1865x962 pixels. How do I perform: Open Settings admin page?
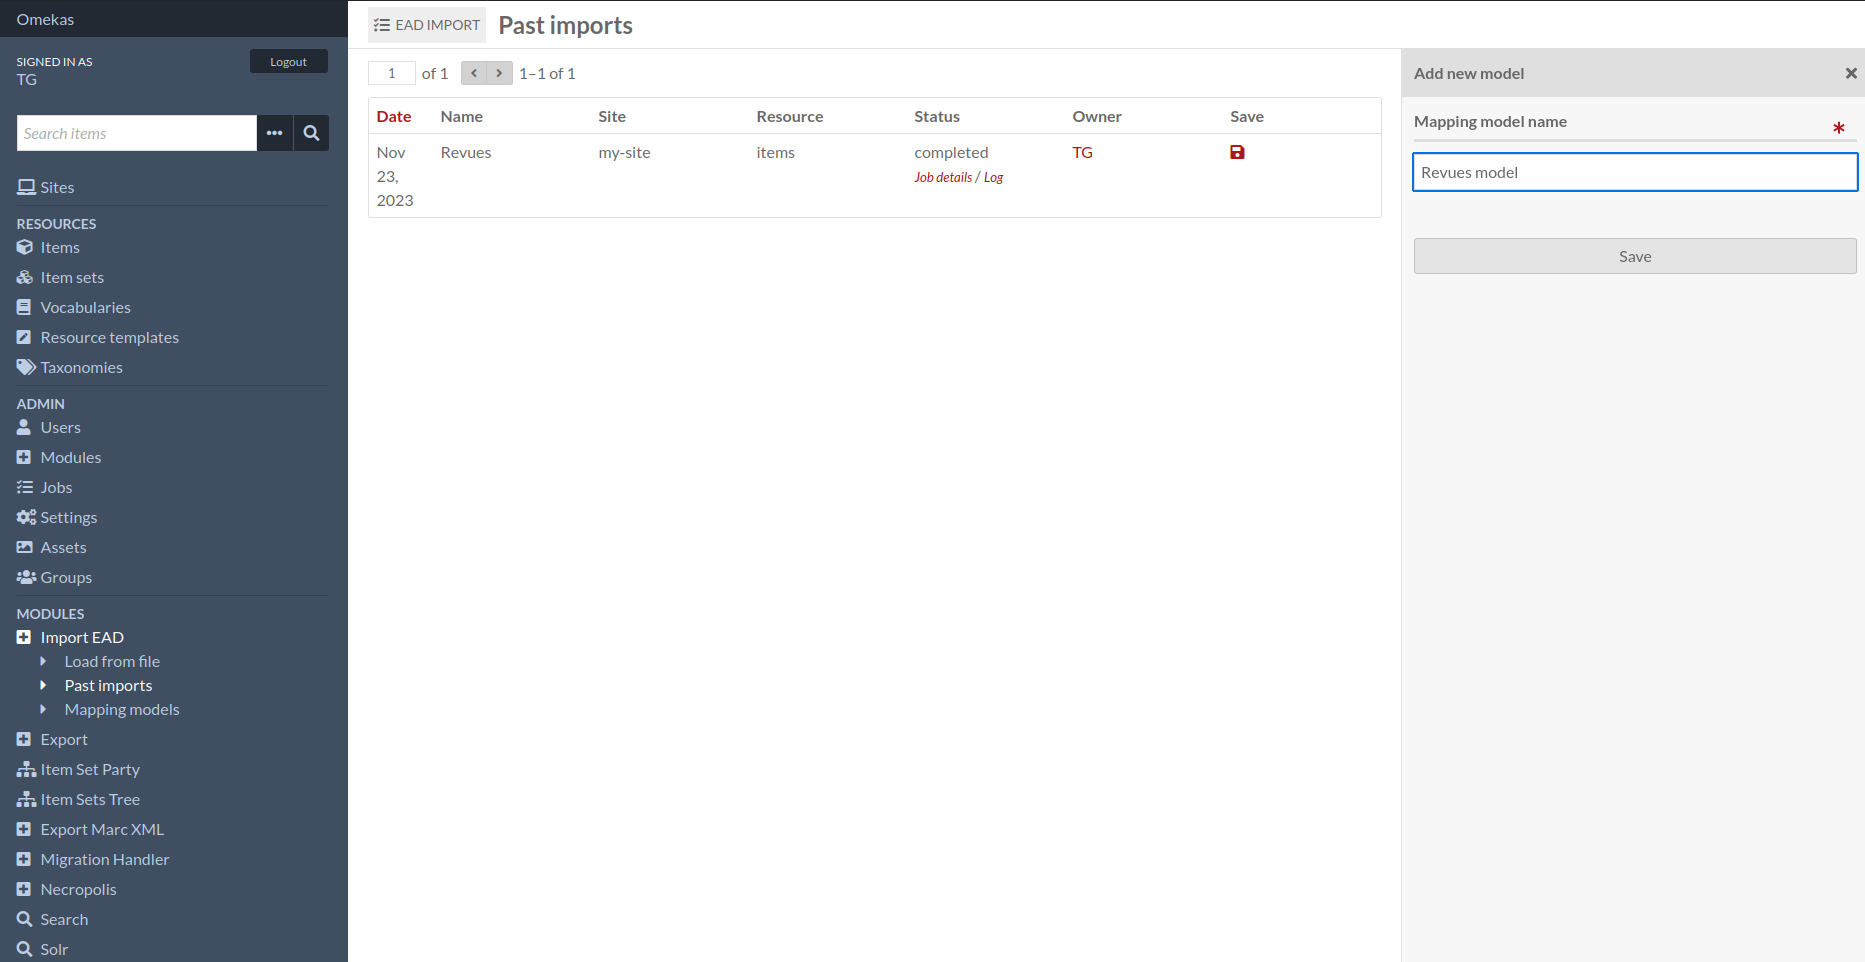pyautogui.click(x=69, y=517)
